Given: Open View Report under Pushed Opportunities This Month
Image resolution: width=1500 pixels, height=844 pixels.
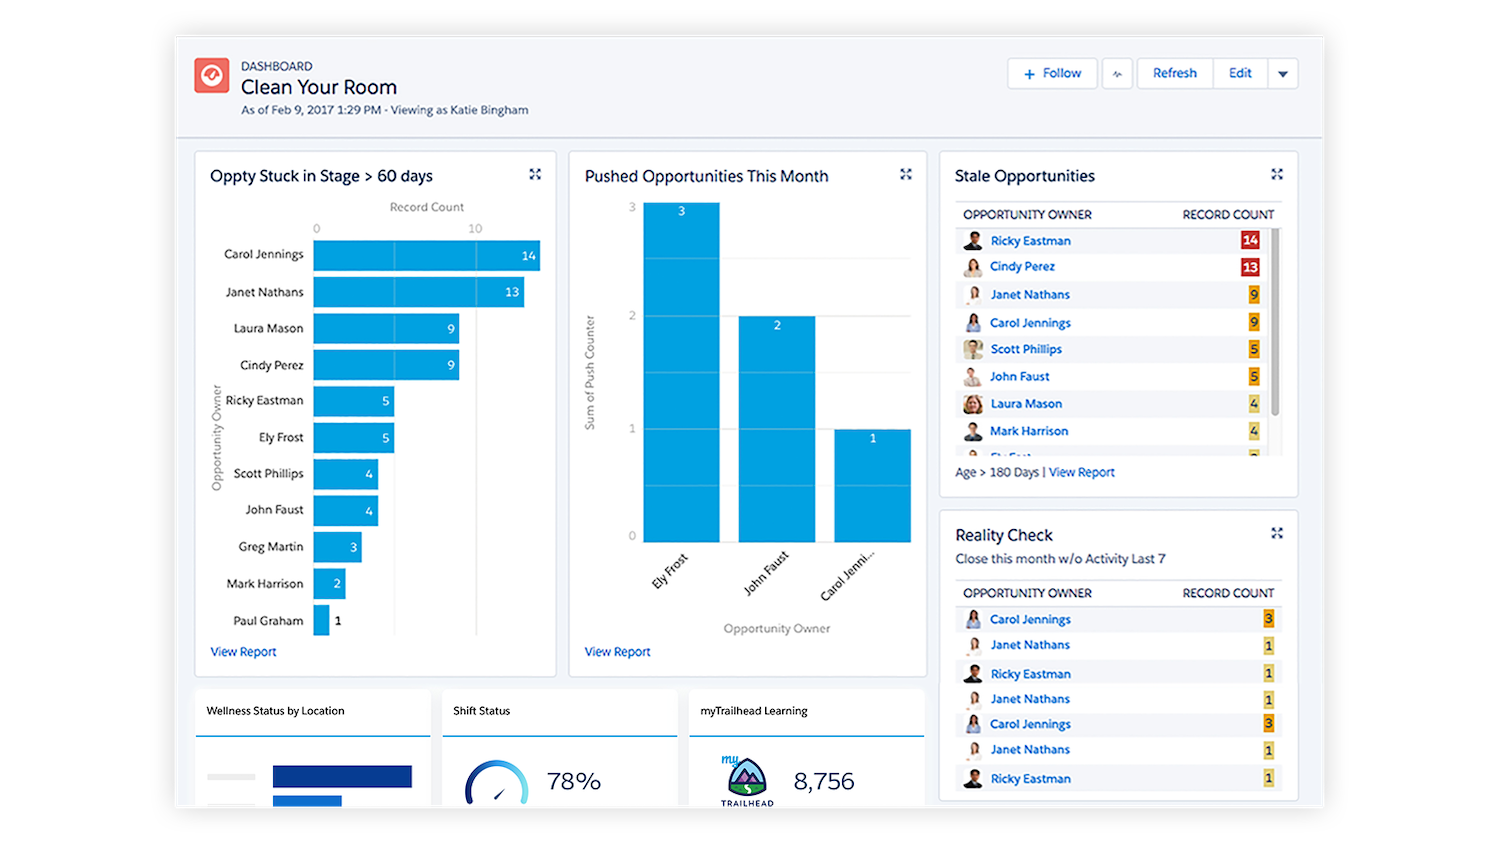Looking at the screenshot, I should [617, 651].
